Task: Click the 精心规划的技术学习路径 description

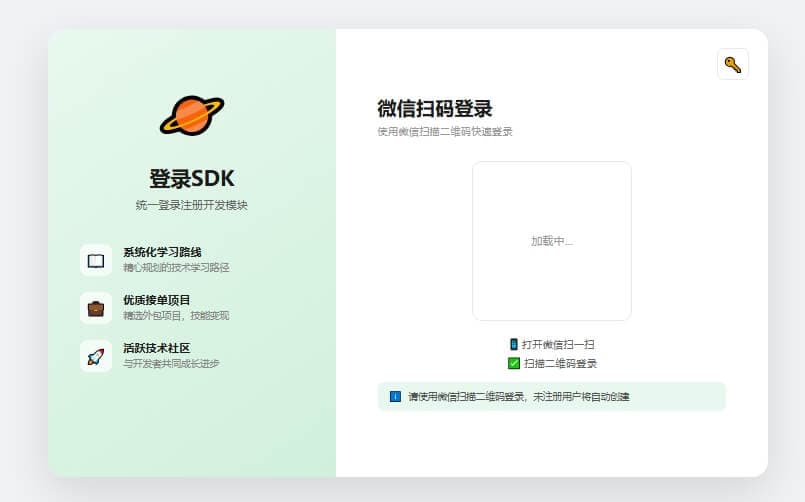Action: point(176,267)
